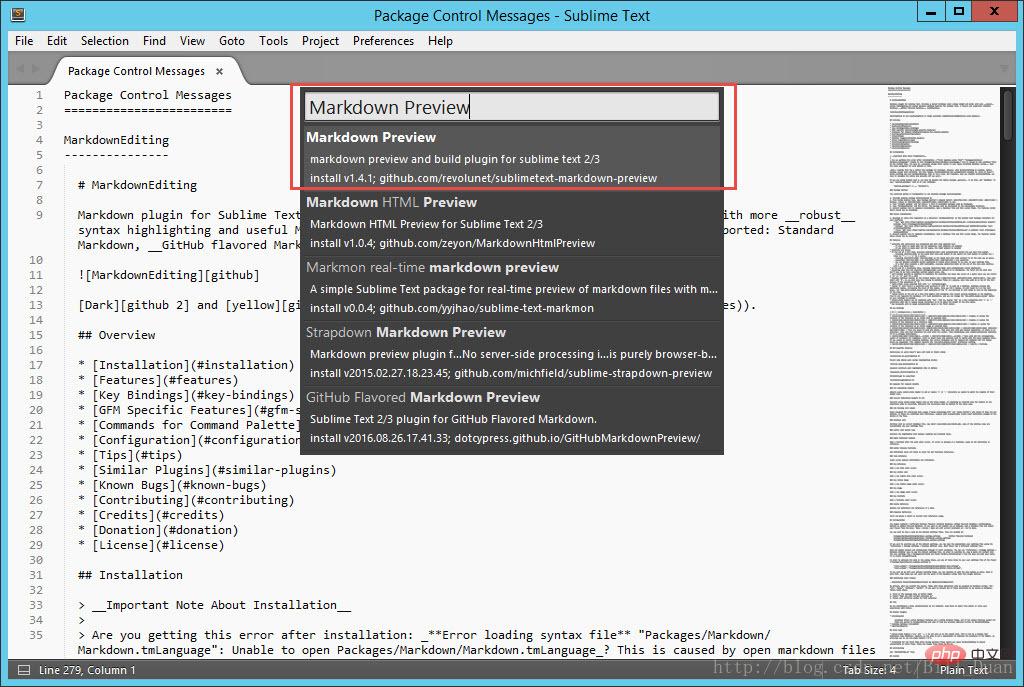Viewport: 1024px width, 687px height.
Task: Open the File menu
Action: [24, 40]
